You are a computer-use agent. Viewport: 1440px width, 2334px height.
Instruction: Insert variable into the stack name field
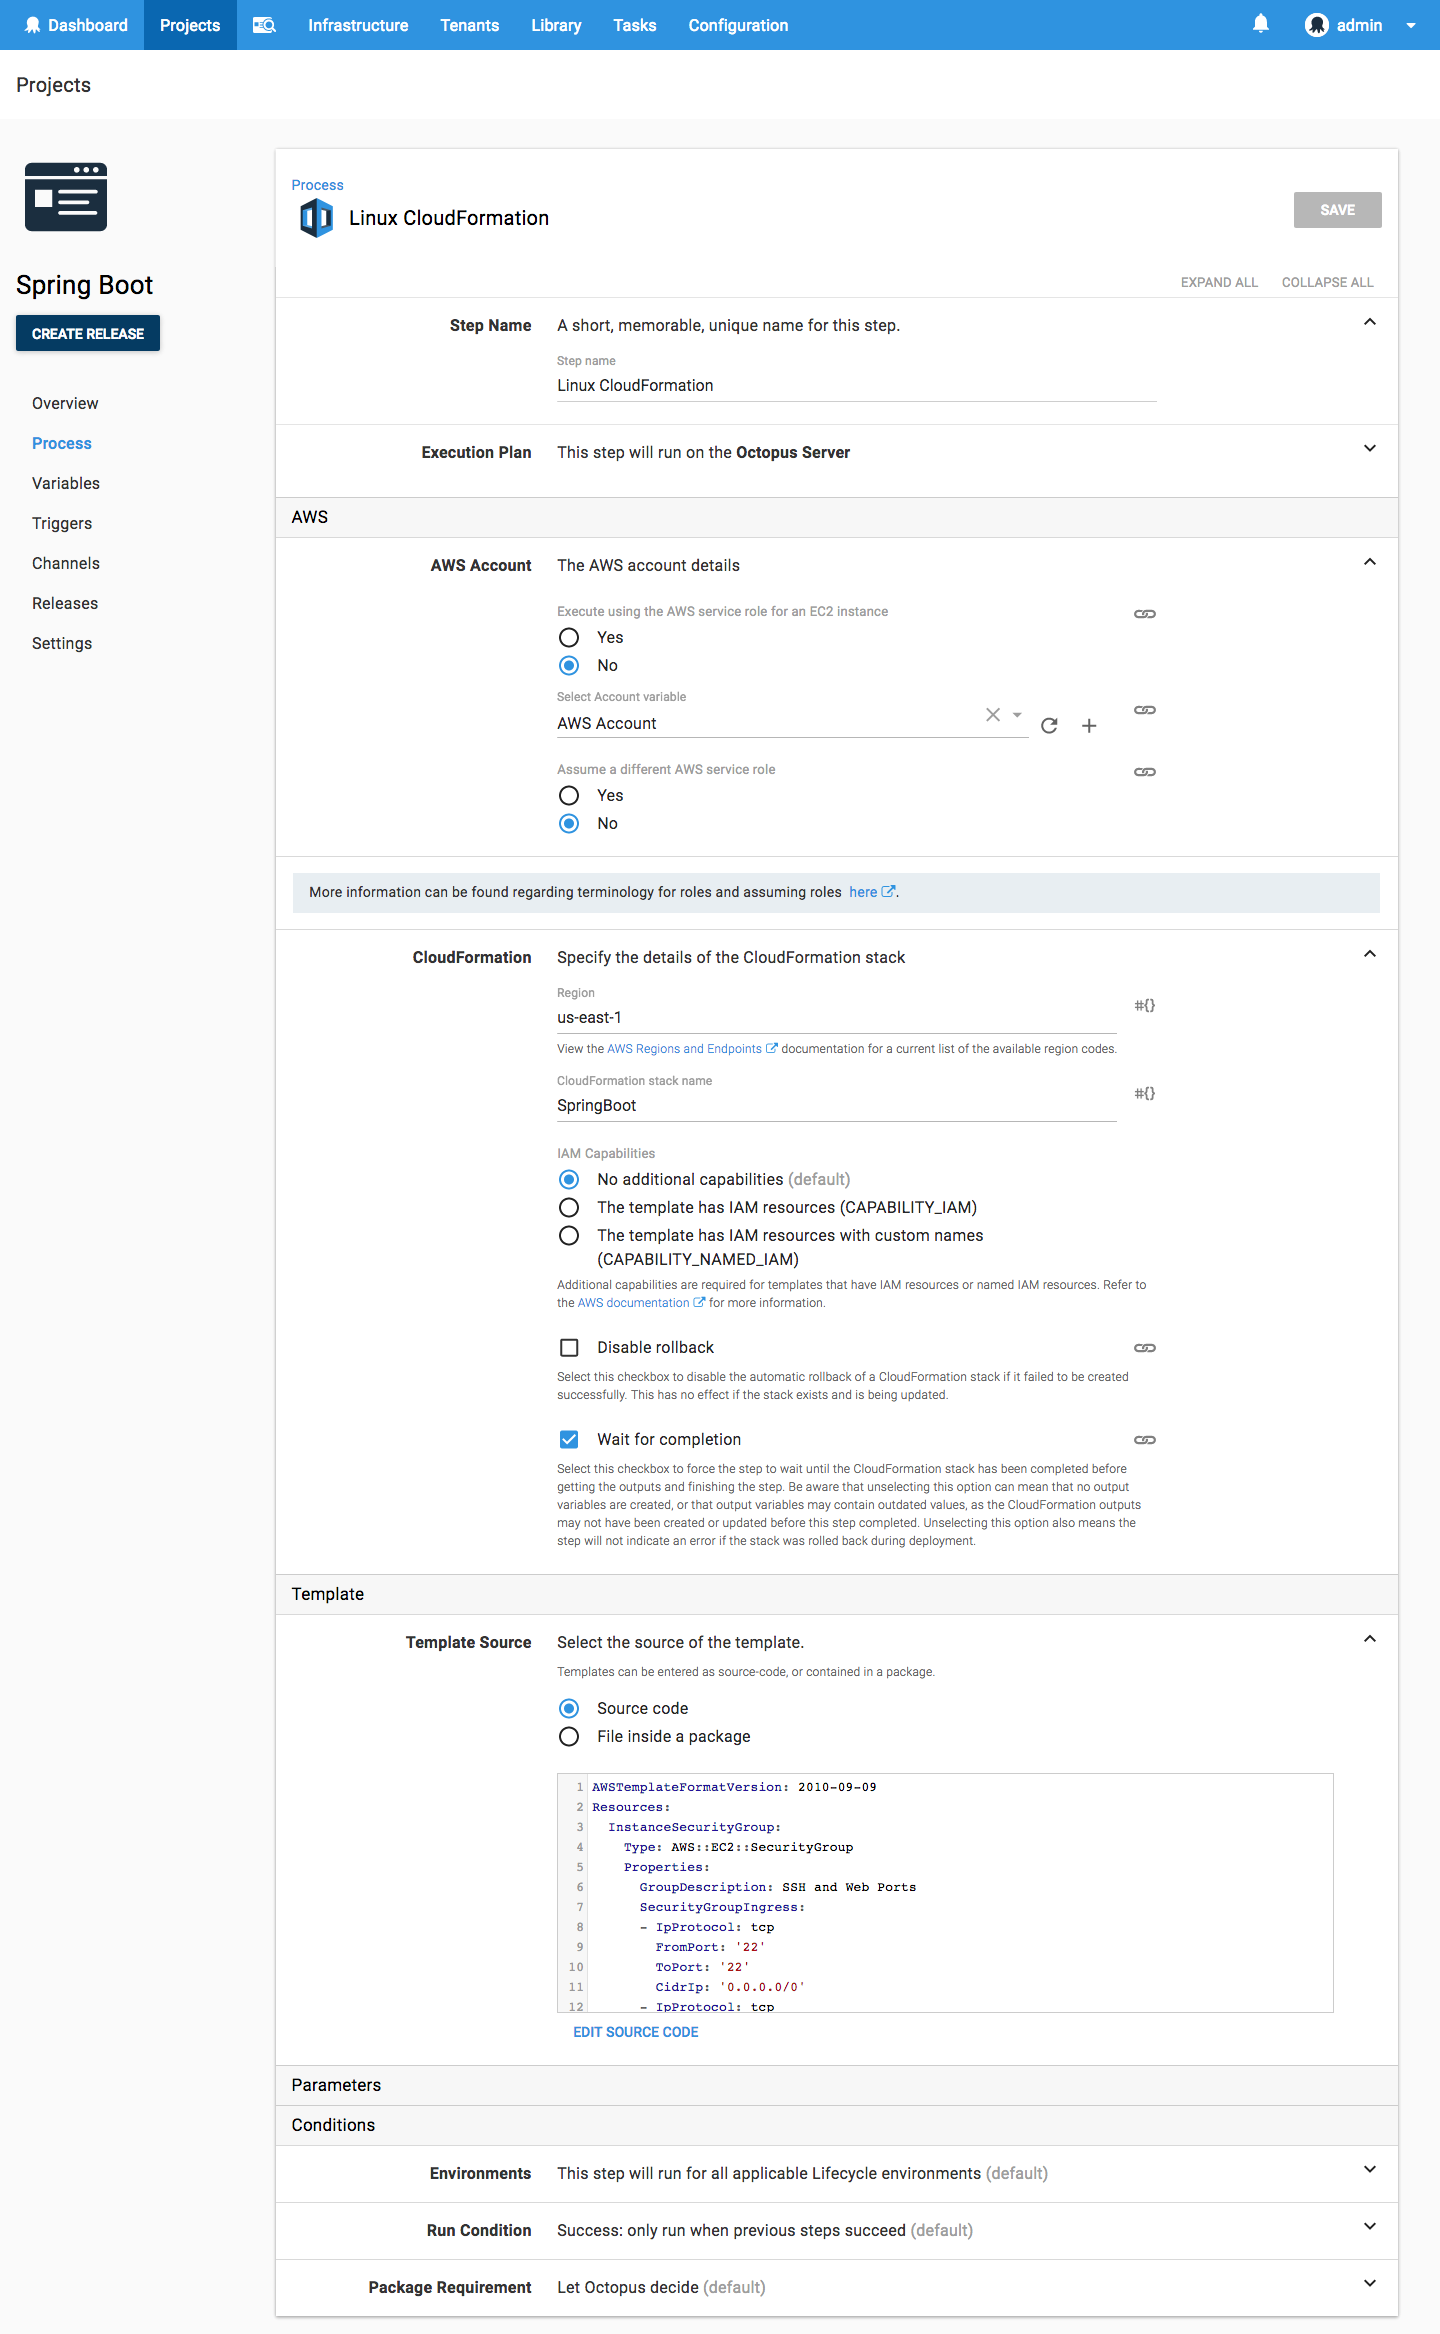[1145, 1093]
